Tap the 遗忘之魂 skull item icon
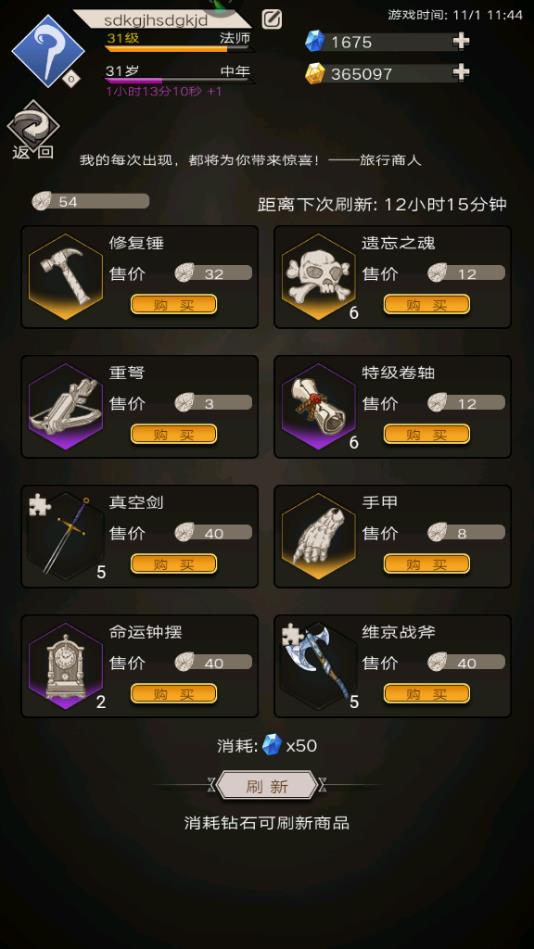Image resolution: width=534 pixels, height=949 pixels. 319,277
